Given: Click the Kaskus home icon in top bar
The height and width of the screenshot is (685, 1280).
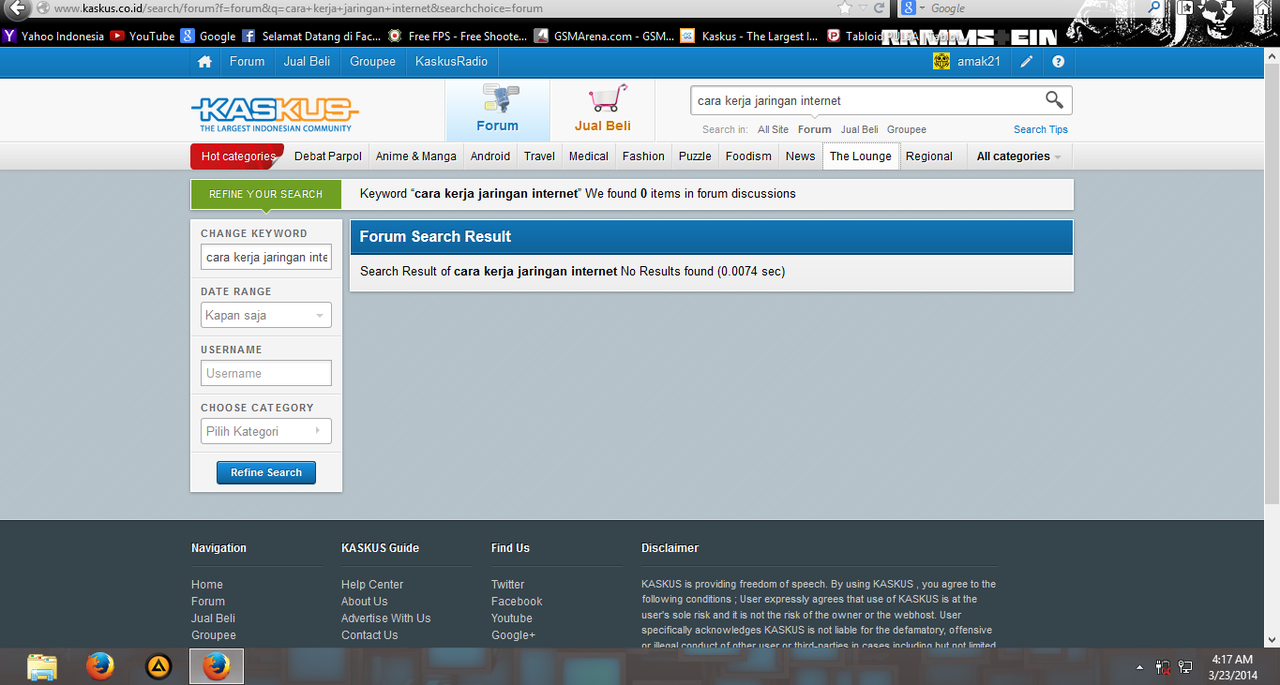Looking at the screenshot, I should pos(205,62).
